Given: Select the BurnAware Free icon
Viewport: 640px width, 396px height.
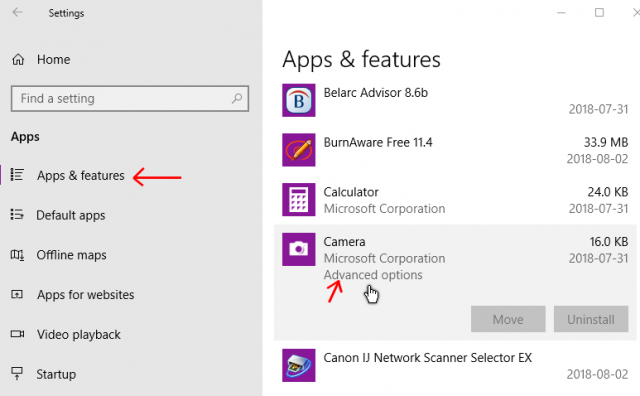Looking at the screenshot, I should [298, 150].
